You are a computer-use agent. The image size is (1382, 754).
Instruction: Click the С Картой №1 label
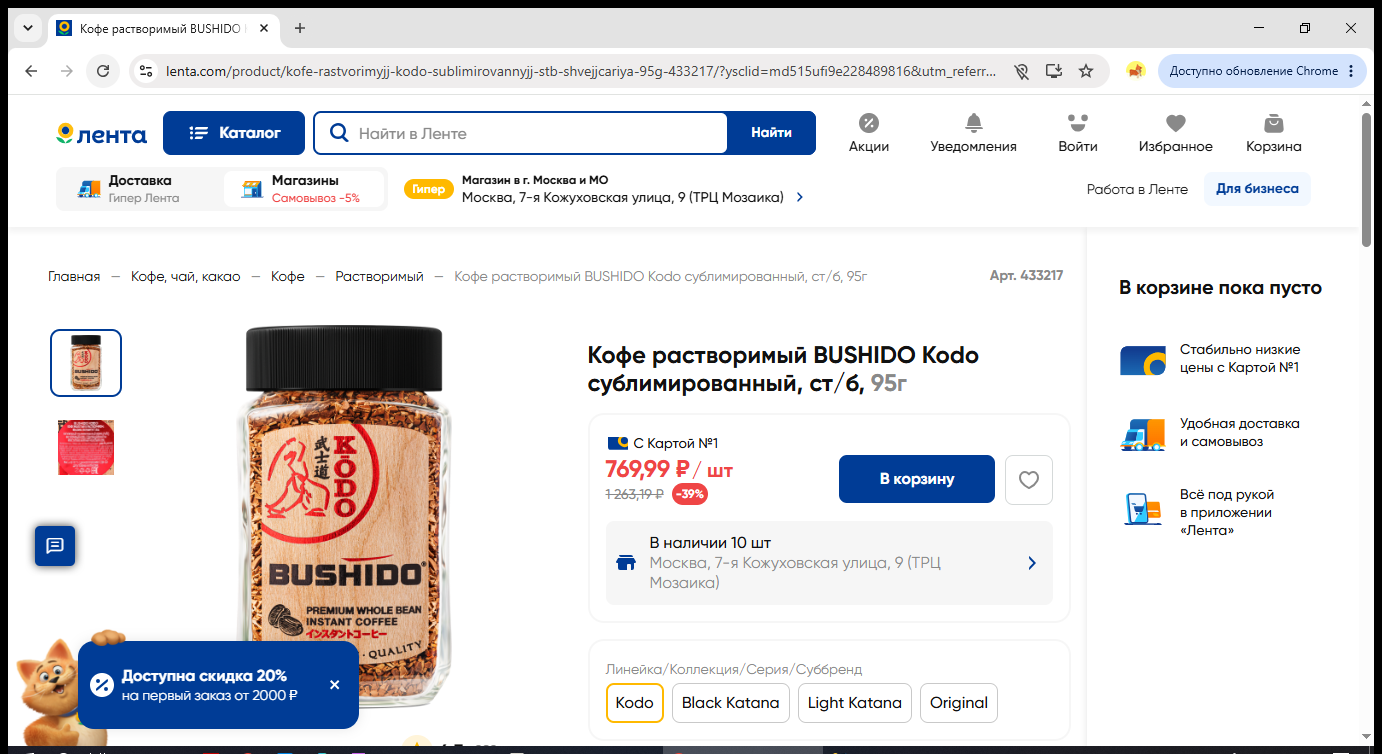663,443
